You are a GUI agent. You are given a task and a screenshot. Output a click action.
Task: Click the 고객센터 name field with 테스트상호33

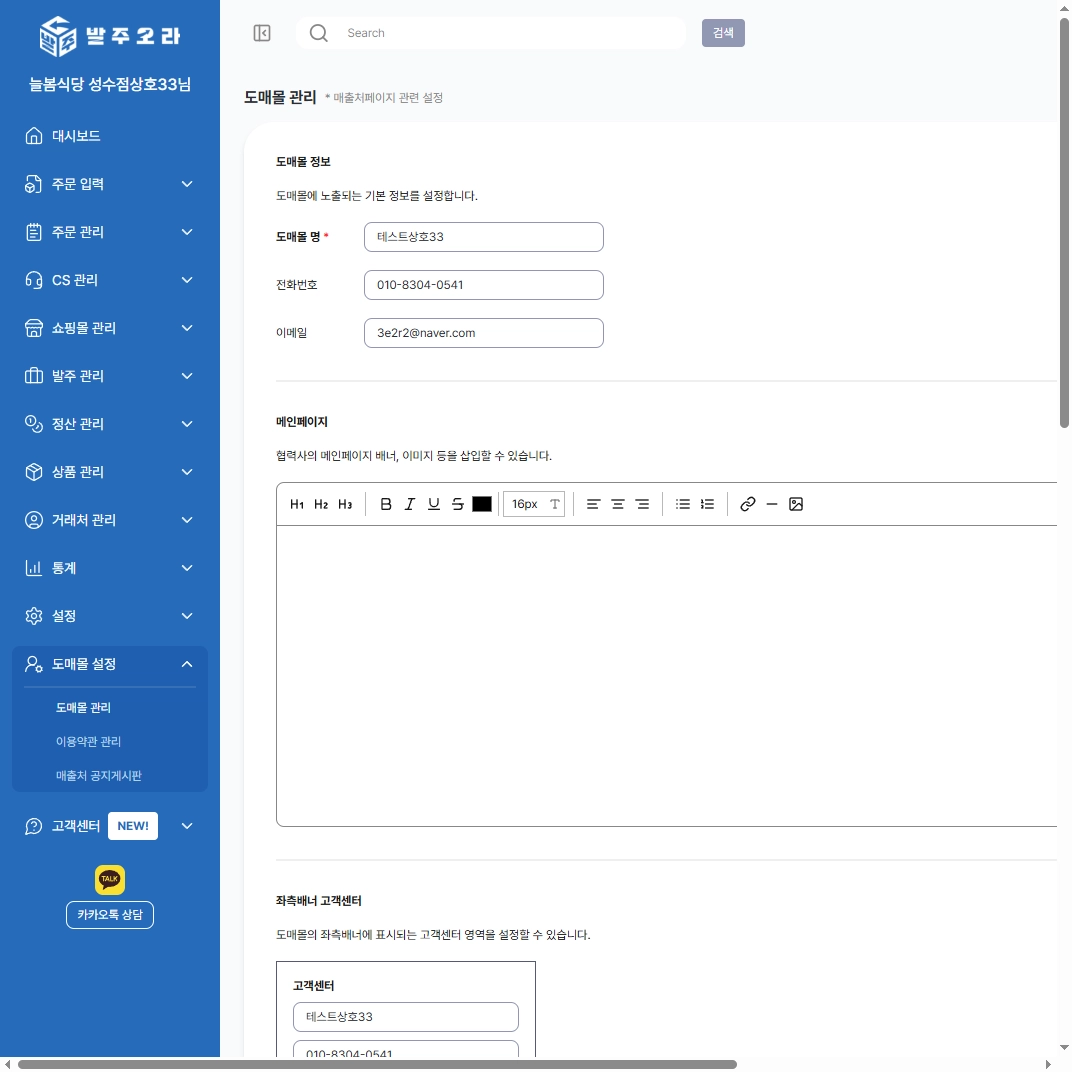point(406,1017)
